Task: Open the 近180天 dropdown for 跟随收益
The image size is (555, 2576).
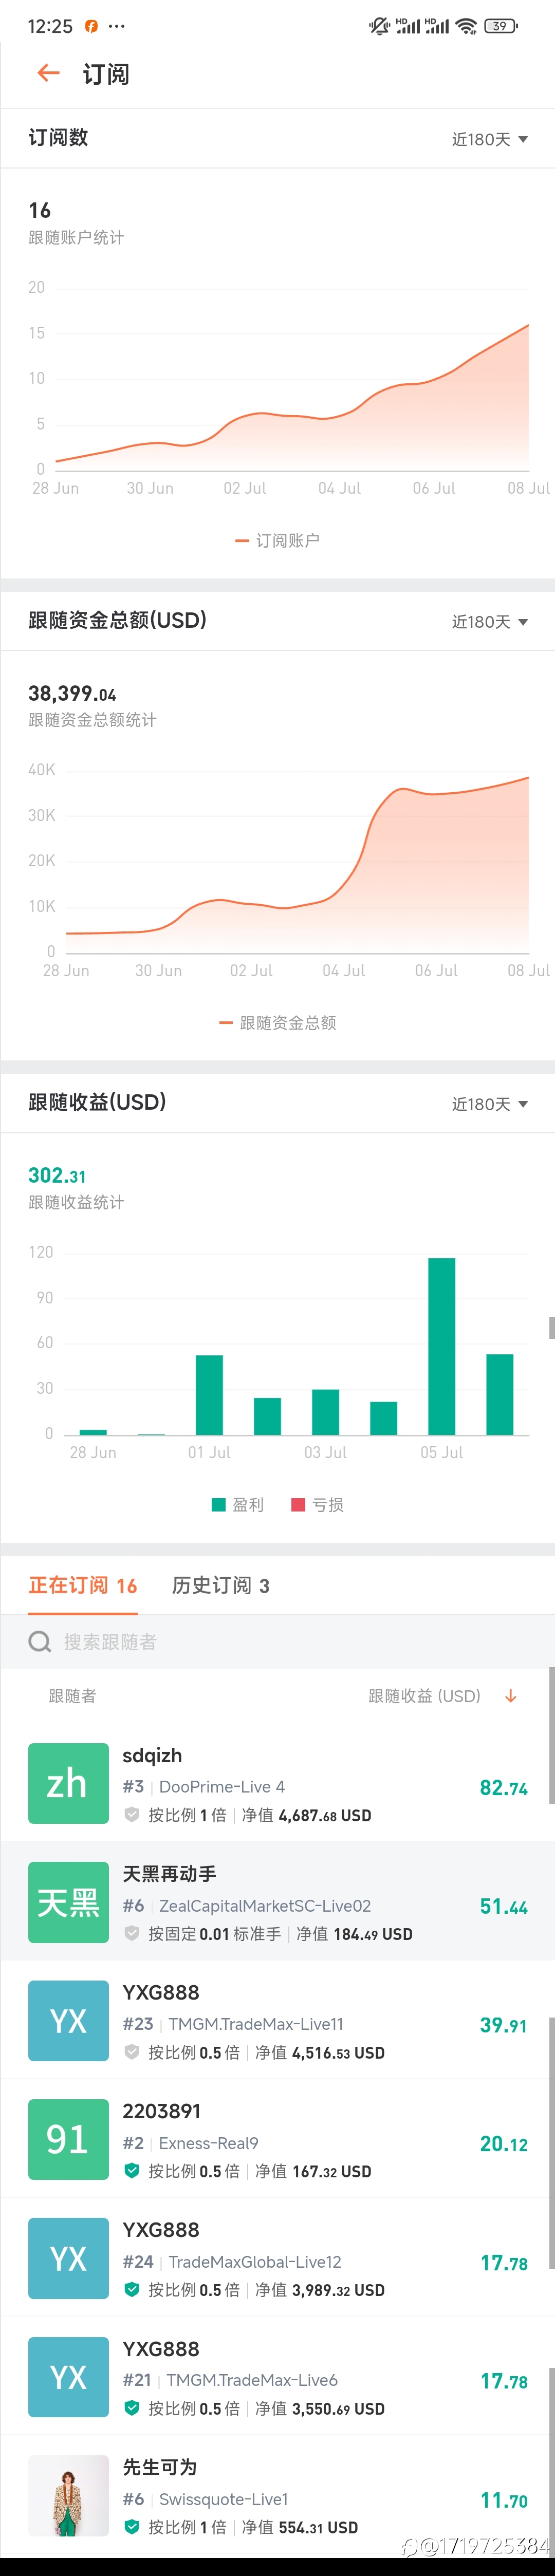Action: pyautogui.click(x=489, y=1103)
